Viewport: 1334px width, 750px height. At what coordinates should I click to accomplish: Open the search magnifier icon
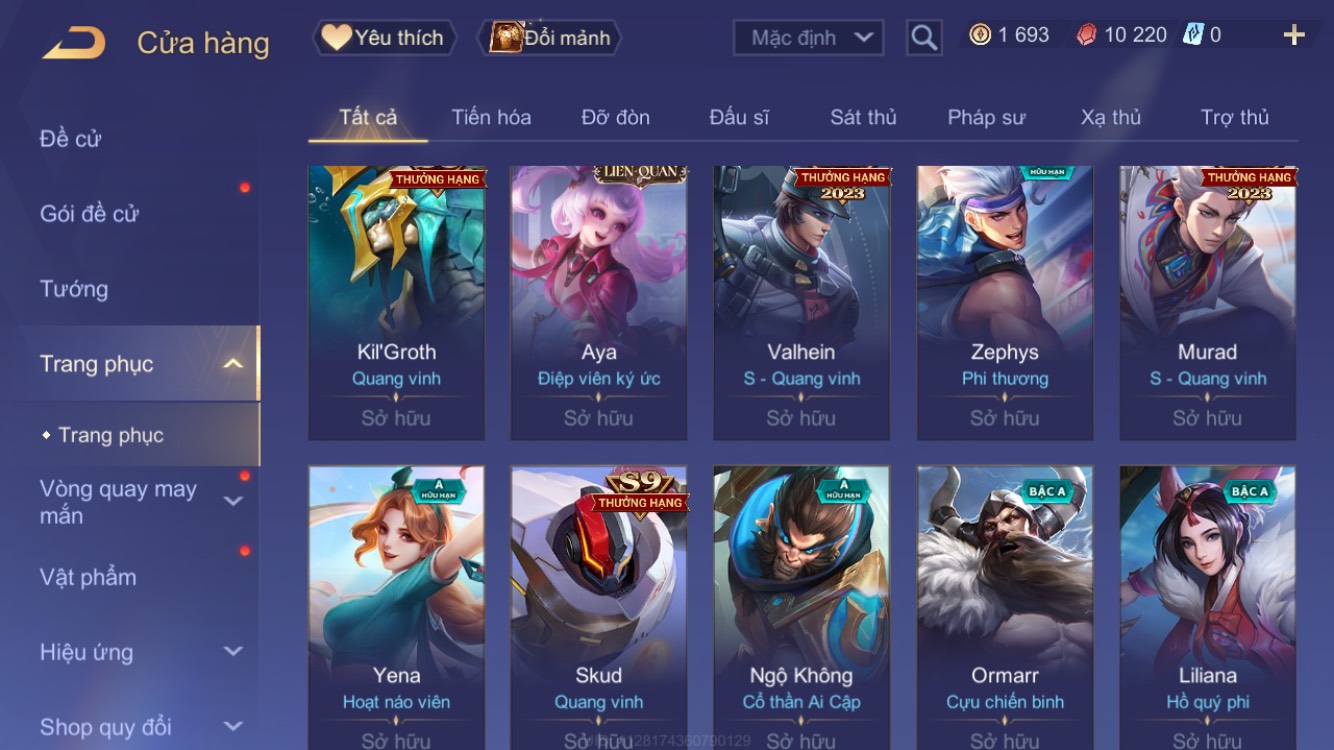[x=924, y=38]
